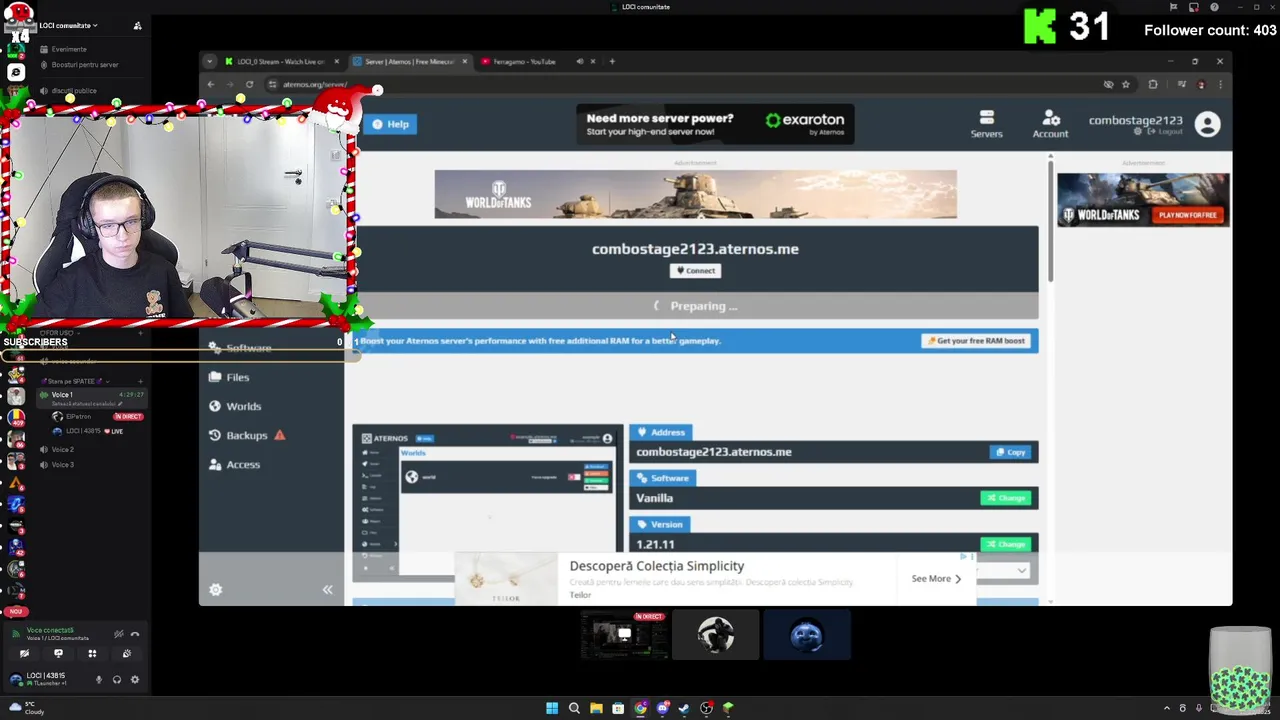Reload the Aternos page

[249, 85]
